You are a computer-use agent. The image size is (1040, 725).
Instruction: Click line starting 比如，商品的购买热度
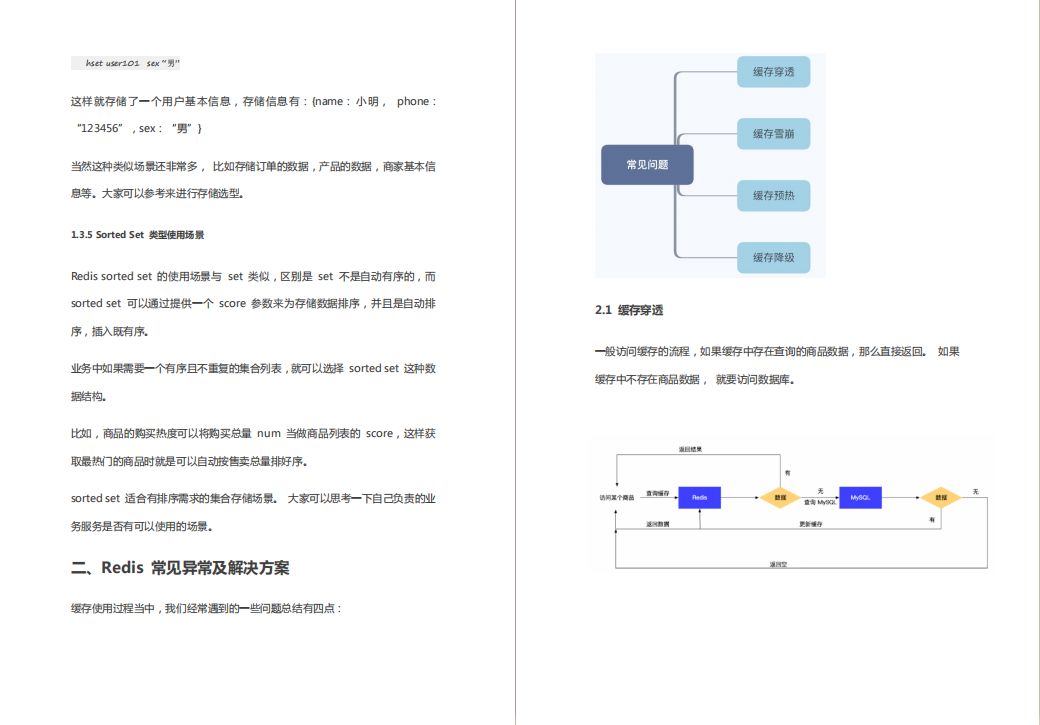(x=253, y=433)
